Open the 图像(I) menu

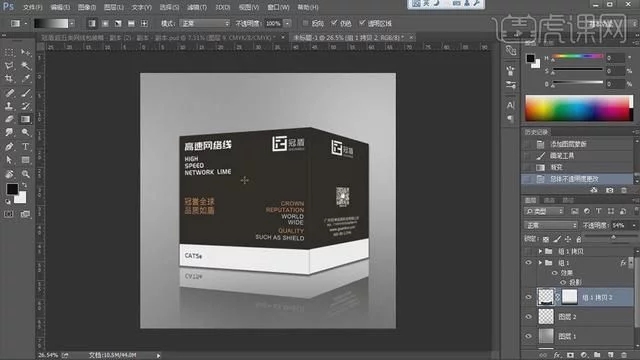tap(87, 7)
